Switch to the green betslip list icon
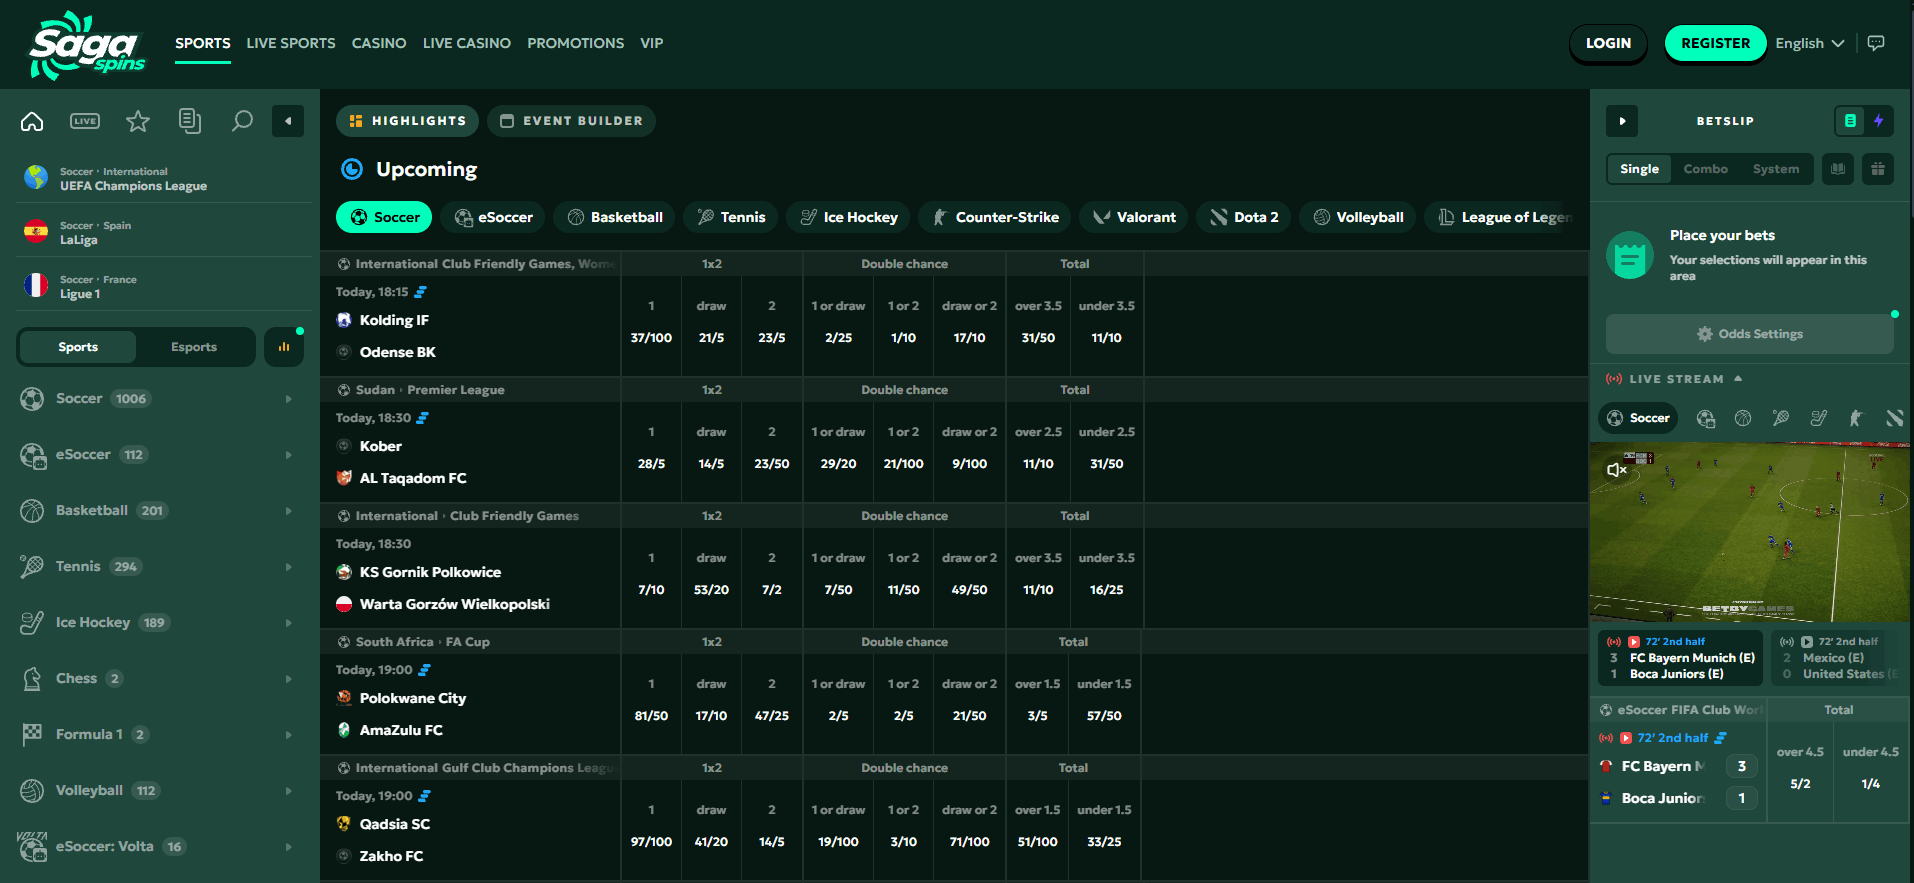The image size is (1914, 883). point(1850,121)
